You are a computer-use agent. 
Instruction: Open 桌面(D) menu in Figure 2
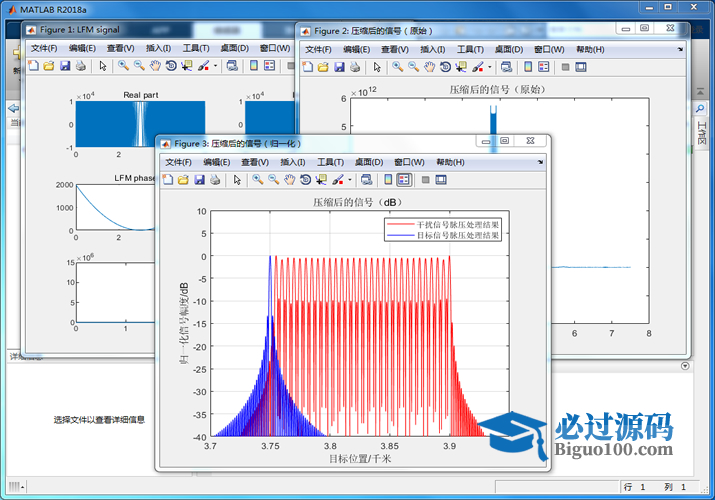pyautogui.click(x=509, y=49)
